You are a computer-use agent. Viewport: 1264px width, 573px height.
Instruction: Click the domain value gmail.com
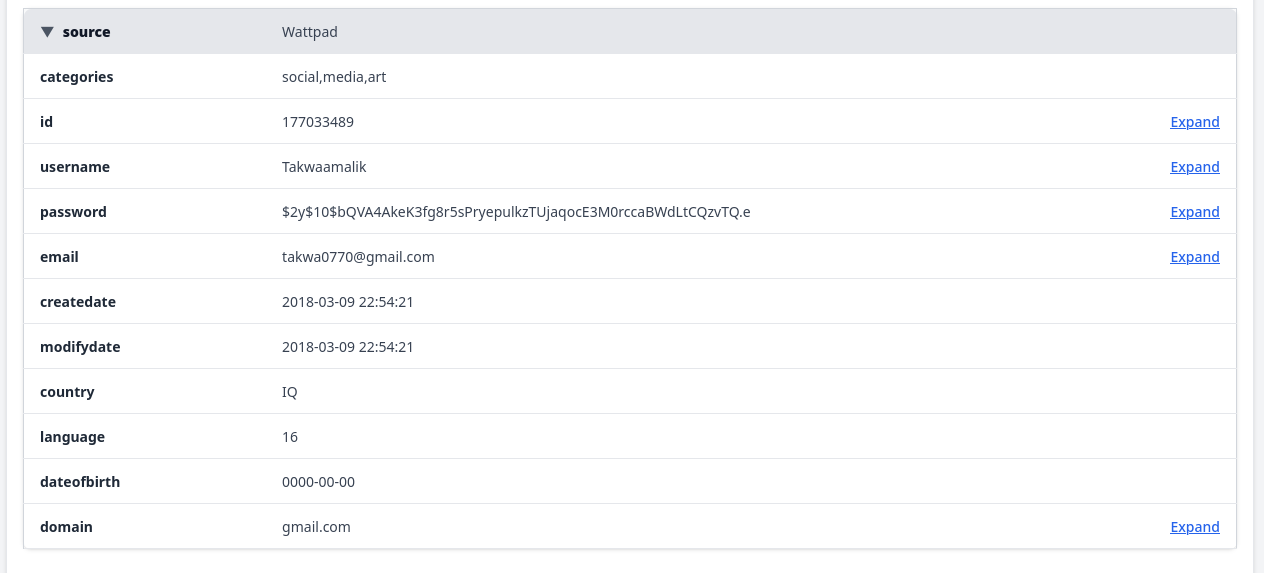pyautogui.click(x=316, y=527)
